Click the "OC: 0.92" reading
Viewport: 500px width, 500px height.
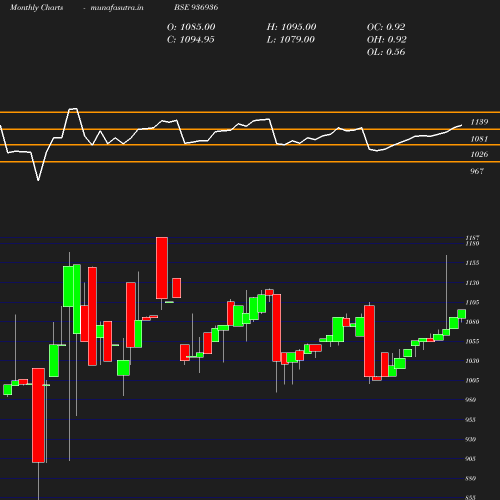[386, 27]
